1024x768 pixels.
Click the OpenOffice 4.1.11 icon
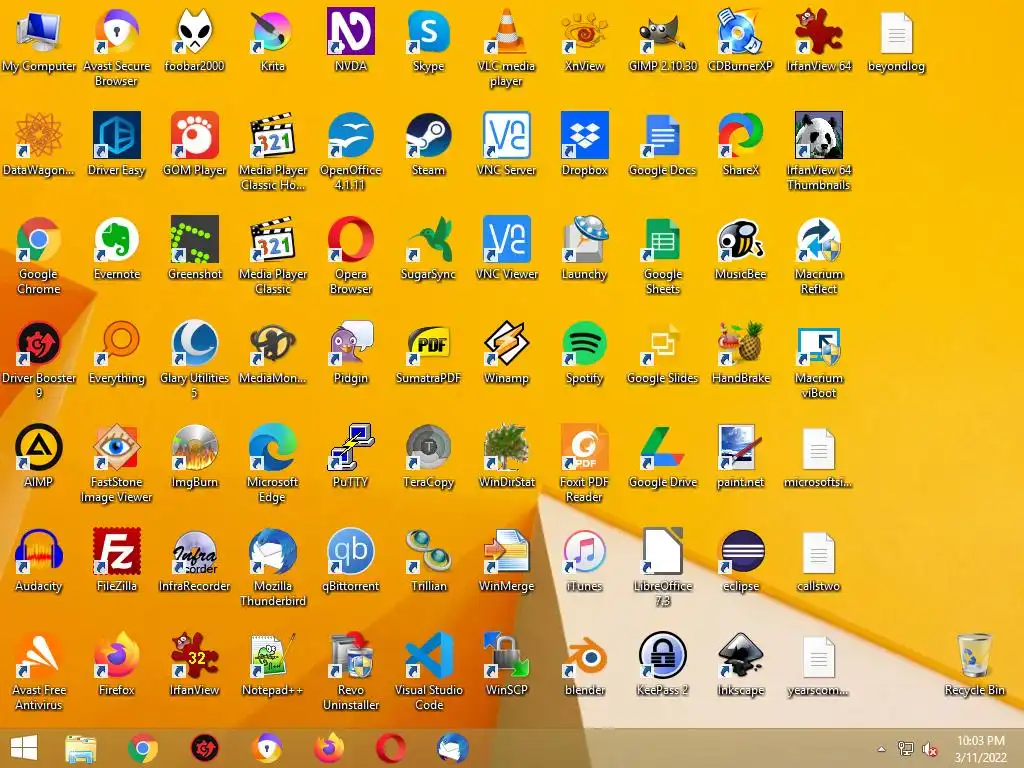351,135
